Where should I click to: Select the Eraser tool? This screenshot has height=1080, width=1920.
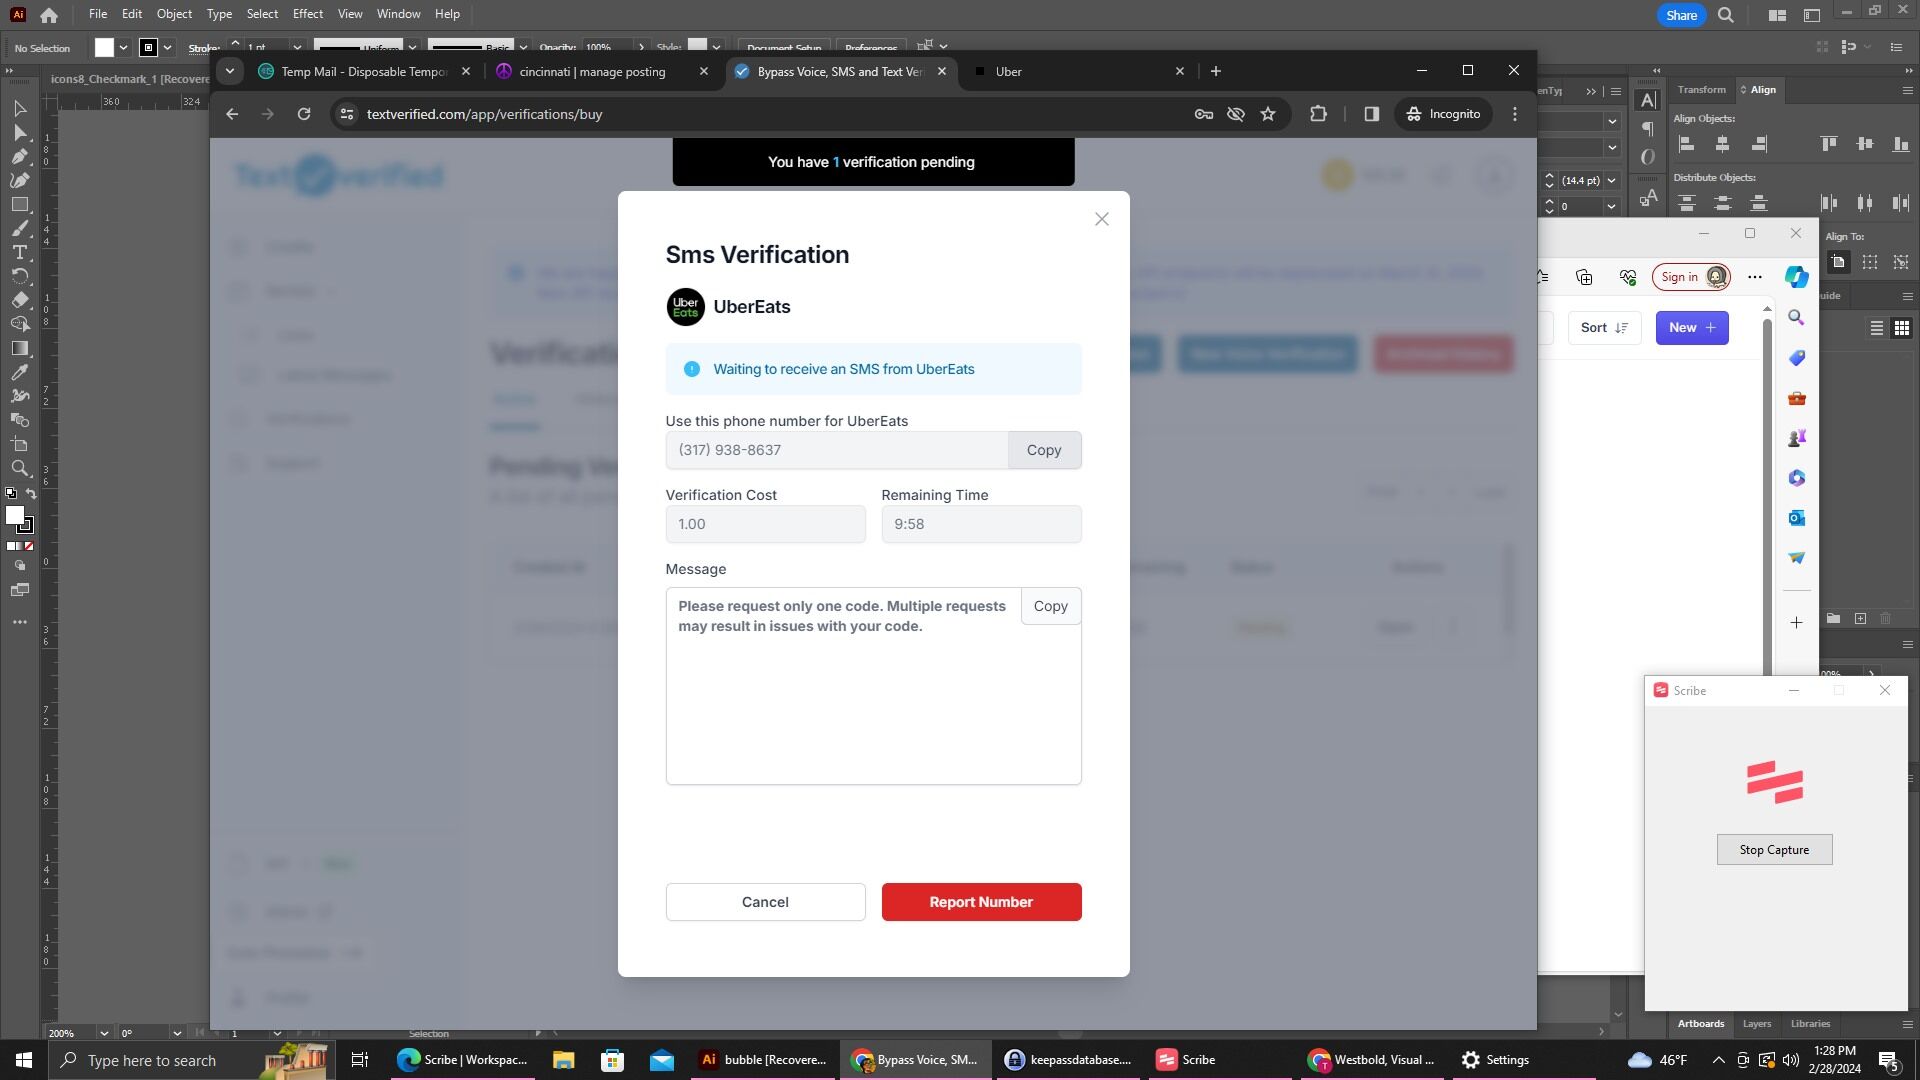[x=19, y=300]
